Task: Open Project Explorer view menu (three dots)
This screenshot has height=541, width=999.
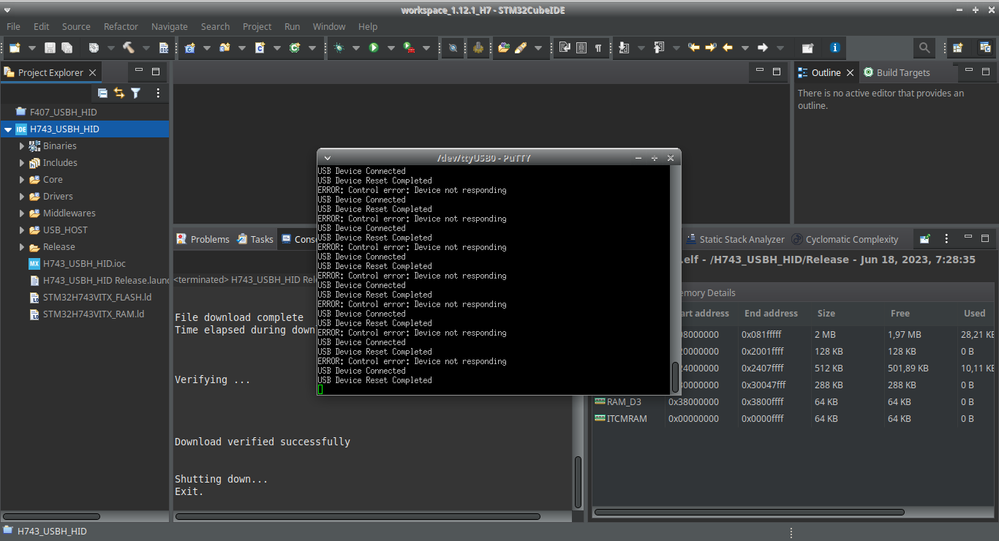Action: tap(158, 93)
